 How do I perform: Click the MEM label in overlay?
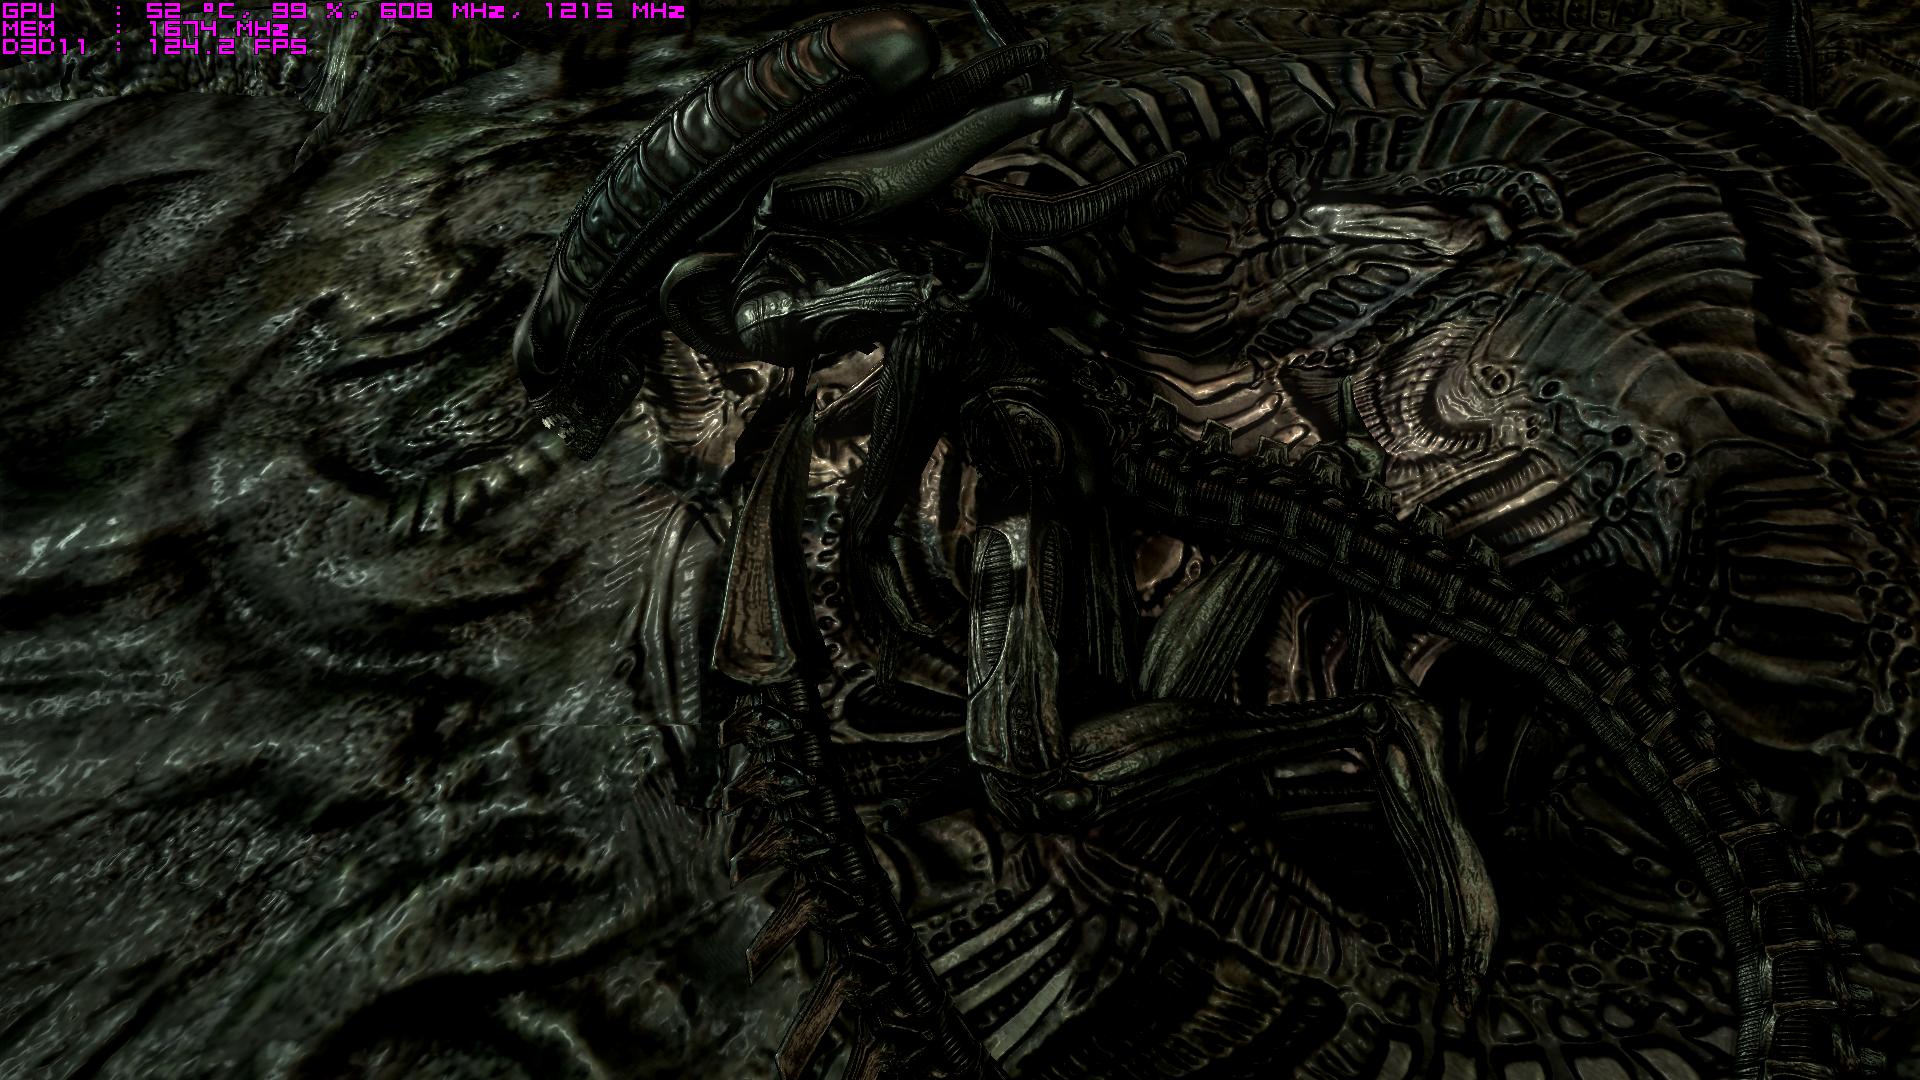coord(29,29)
